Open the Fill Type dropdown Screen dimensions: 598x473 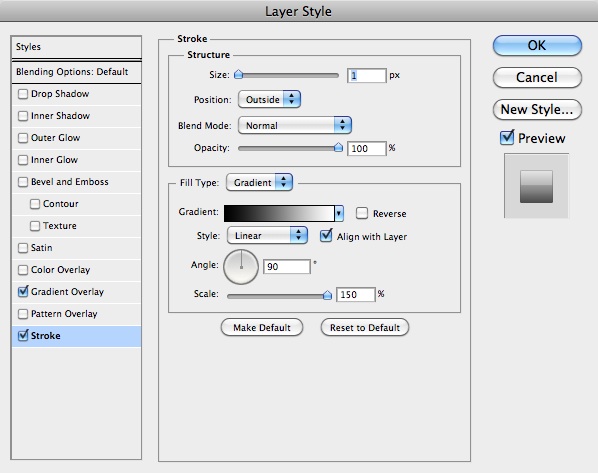[259, 182]
